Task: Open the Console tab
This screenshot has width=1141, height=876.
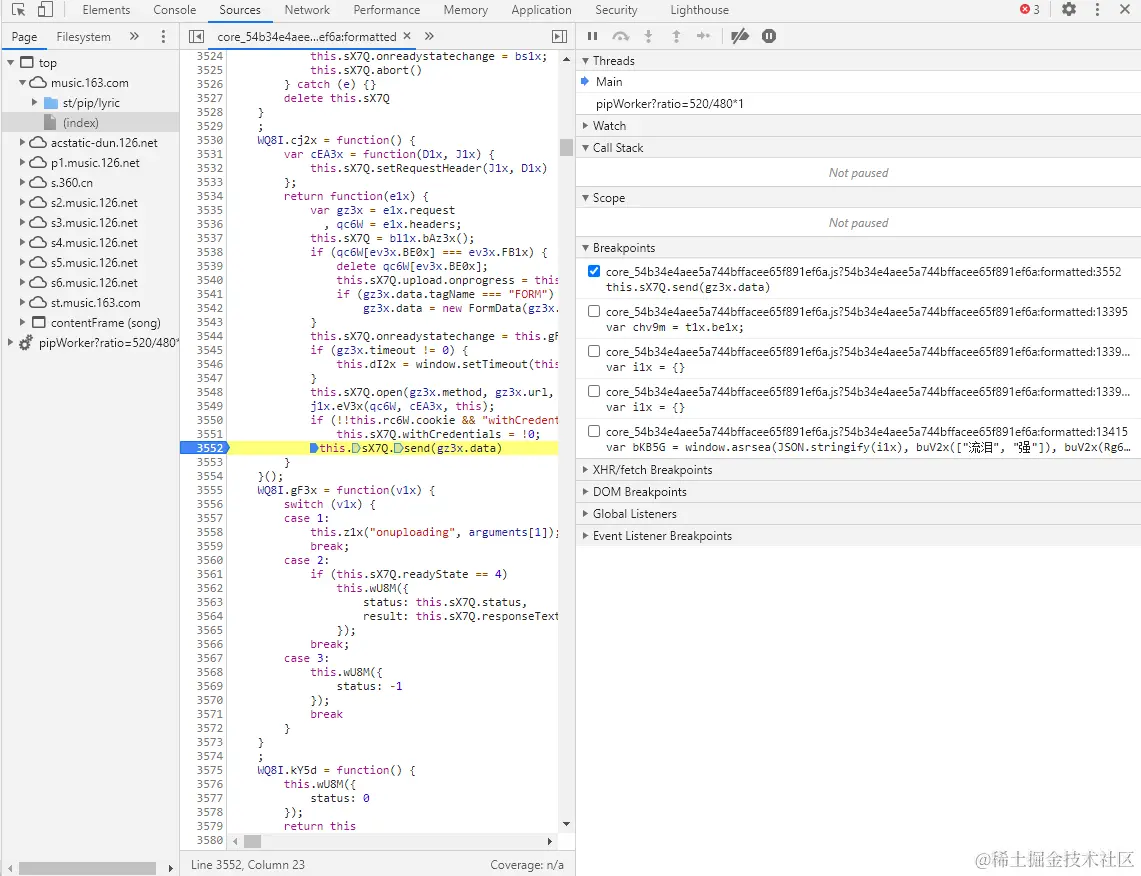Action: (x=175, y=10)
